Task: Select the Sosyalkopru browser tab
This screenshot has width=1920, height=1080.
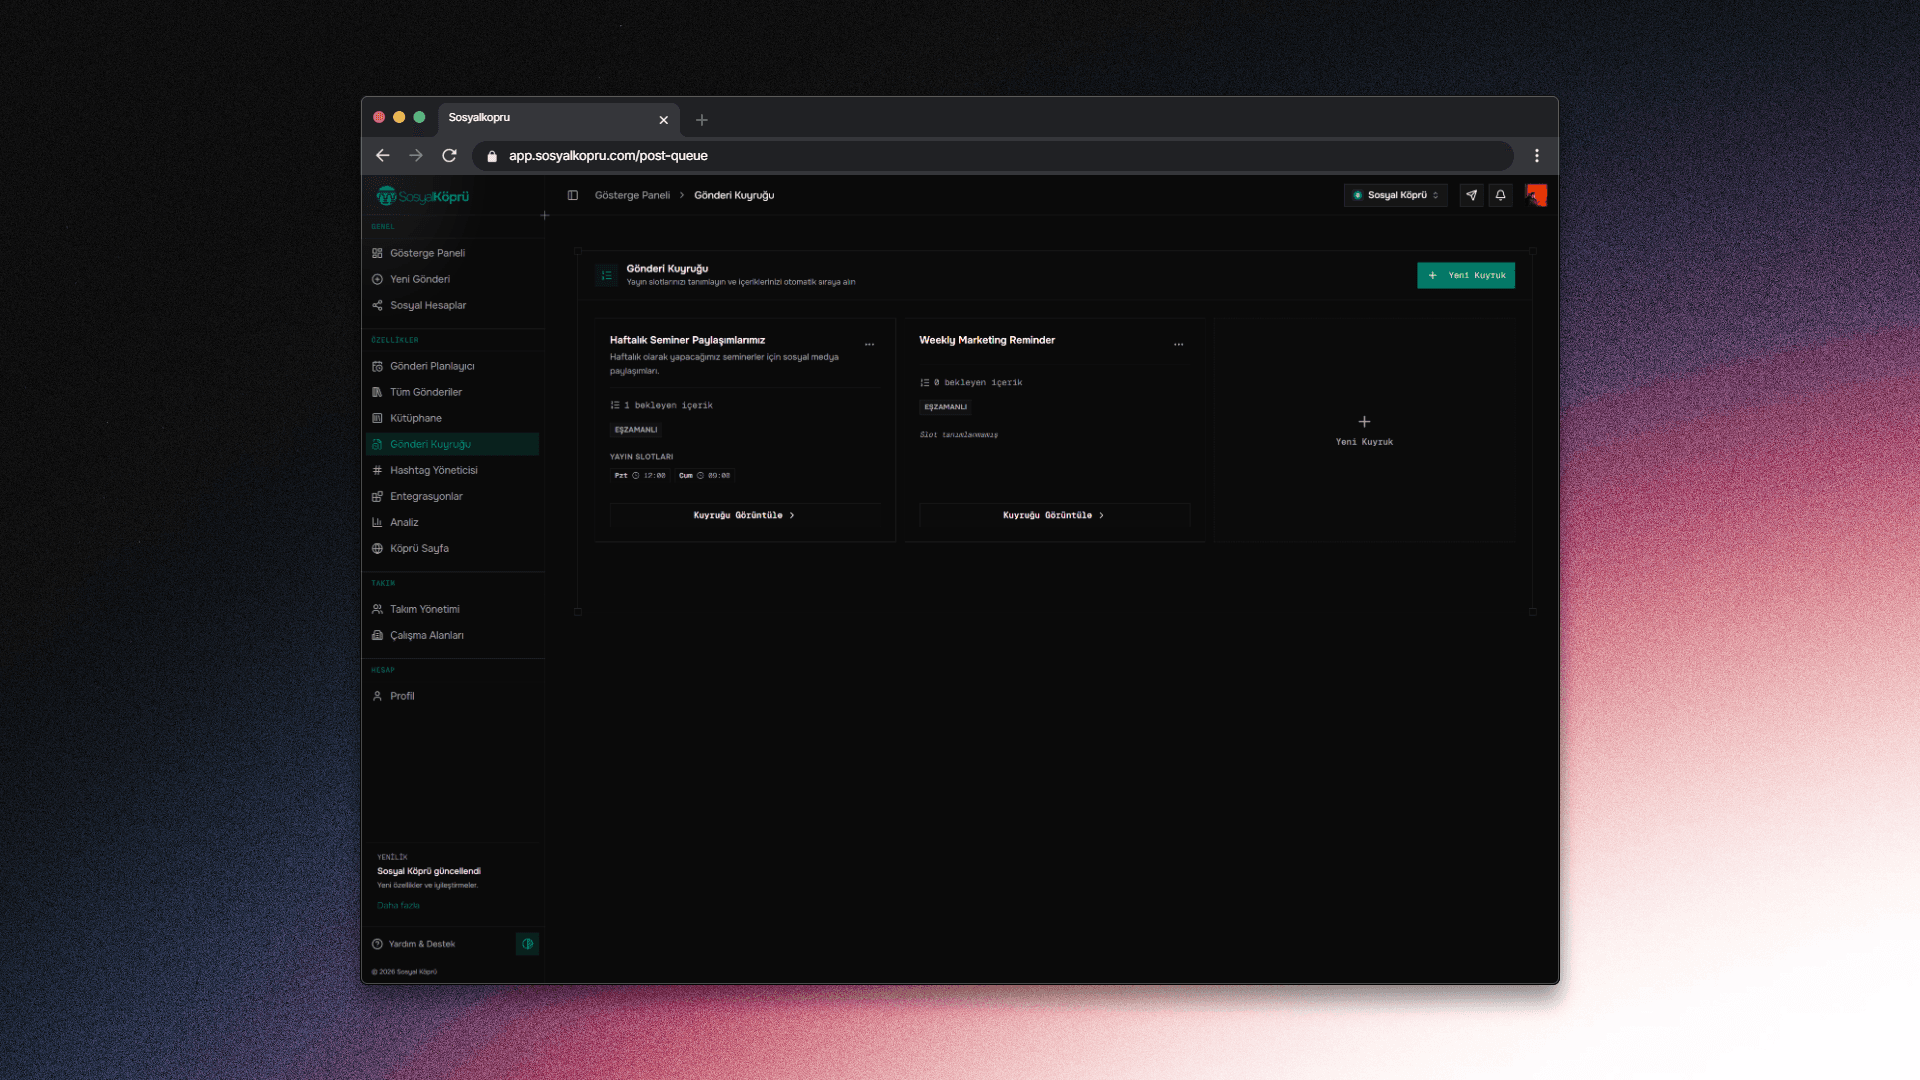Action: [x=559, y=118]
